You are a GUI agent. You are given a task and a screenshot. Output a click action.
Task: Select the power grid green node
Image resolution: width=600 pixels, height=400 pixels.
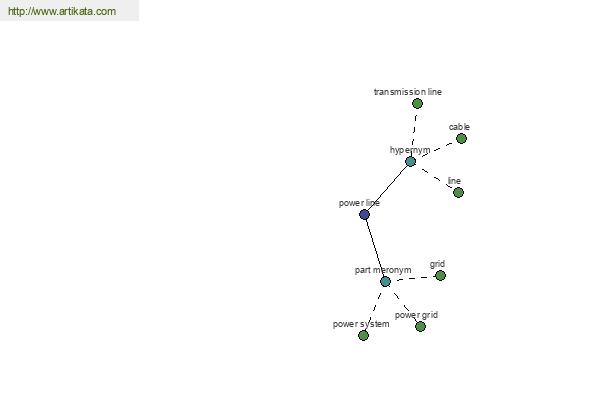coord(420,327)
